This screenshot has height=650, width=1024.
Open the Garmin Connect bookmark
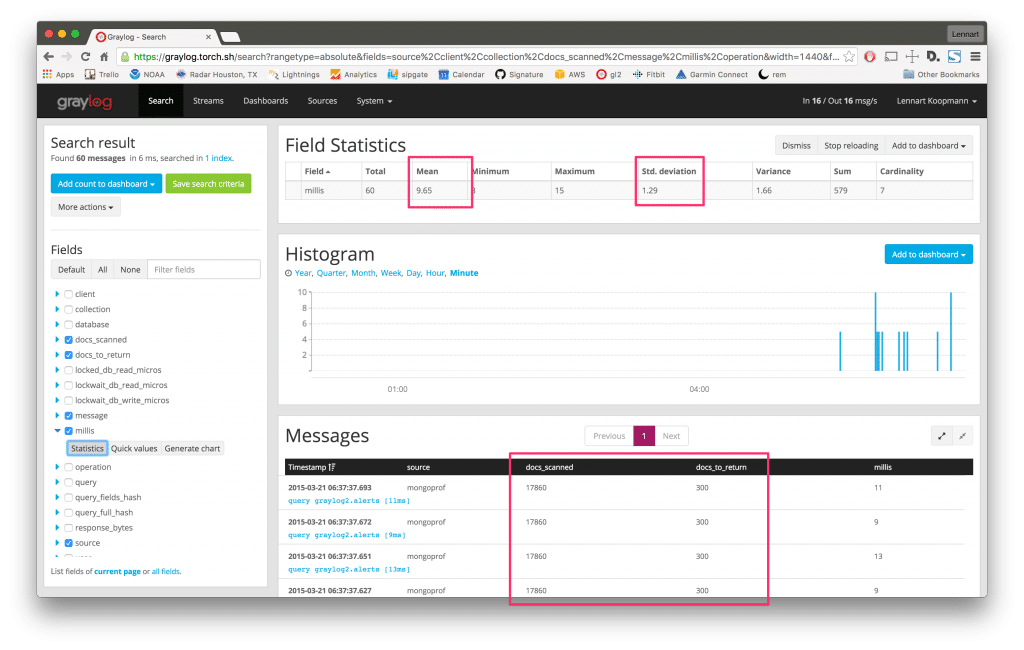click(710, 75)
